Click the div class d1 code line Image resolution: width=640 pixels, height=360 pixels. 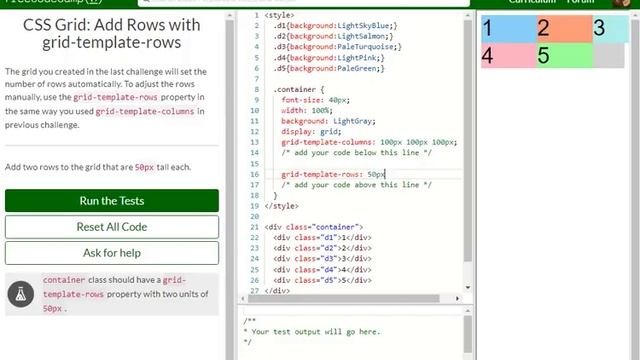322,238
